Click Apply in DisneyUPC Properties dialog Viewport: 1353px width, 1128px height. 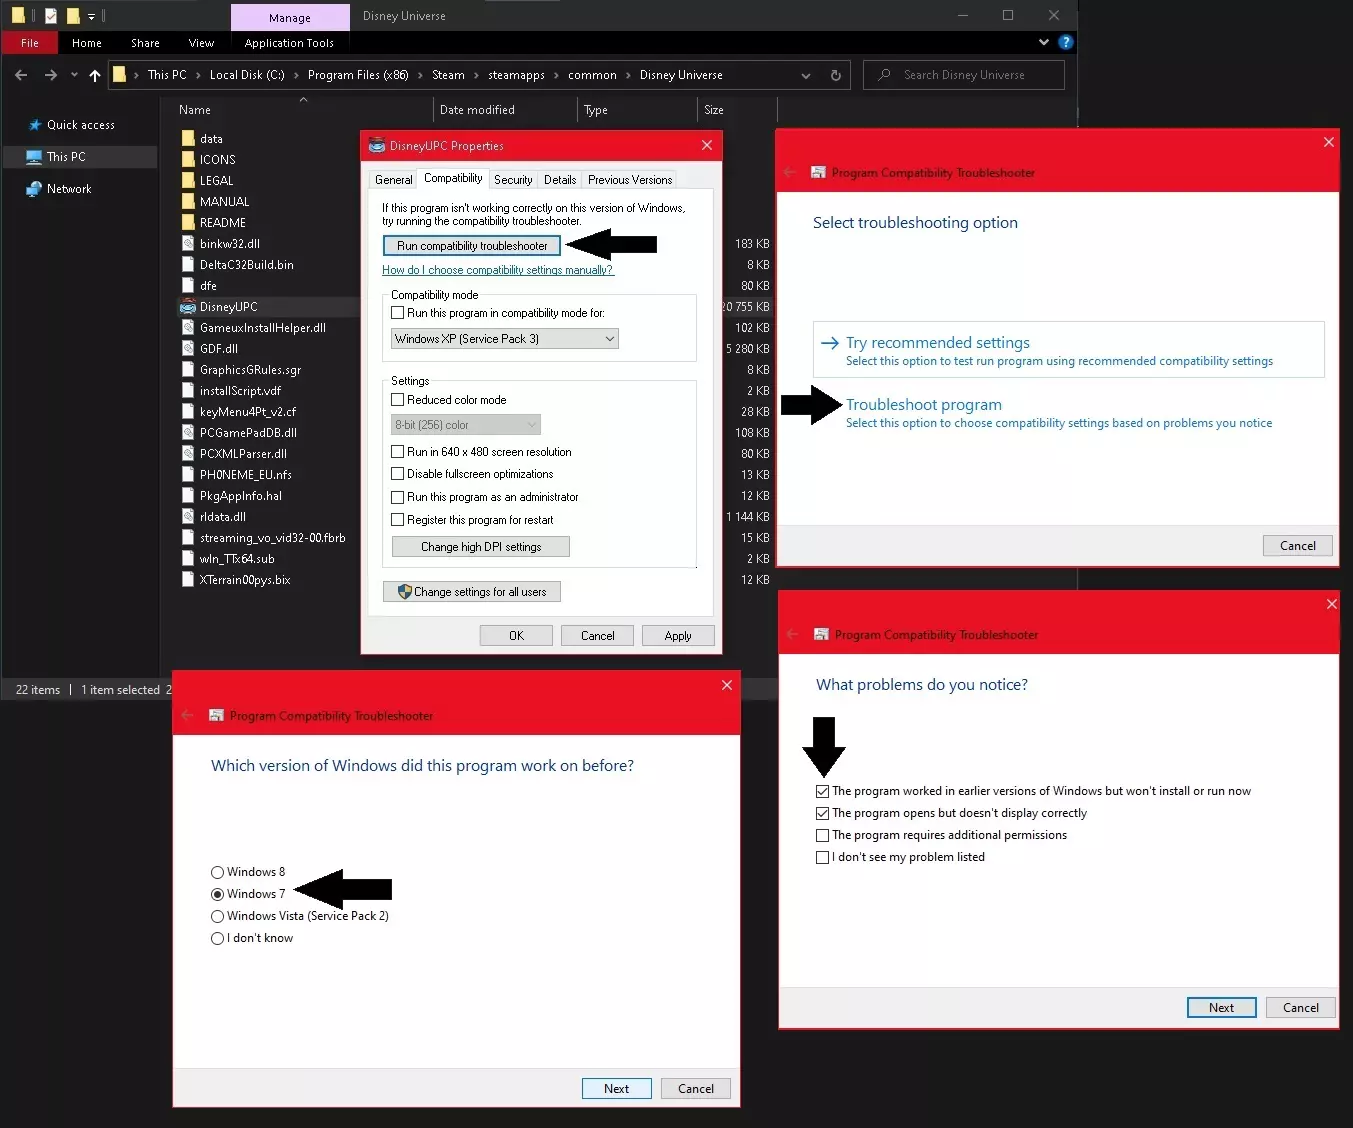(678, 636)
